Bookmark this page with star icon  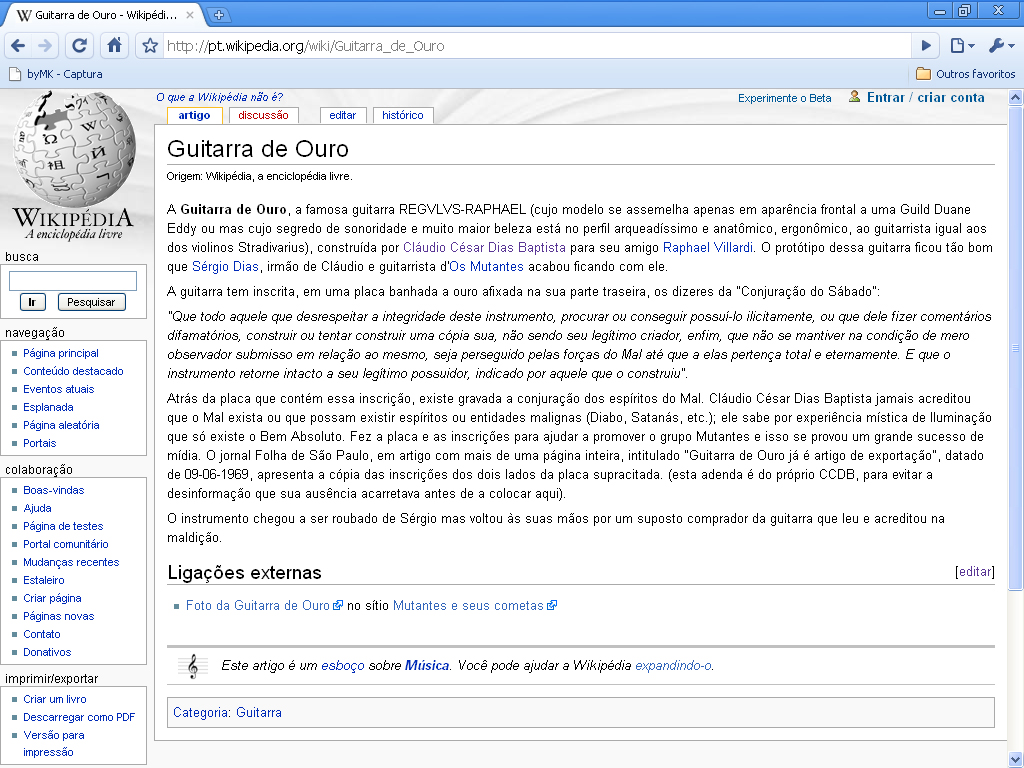pyautogui.click(x=150, y=46)
